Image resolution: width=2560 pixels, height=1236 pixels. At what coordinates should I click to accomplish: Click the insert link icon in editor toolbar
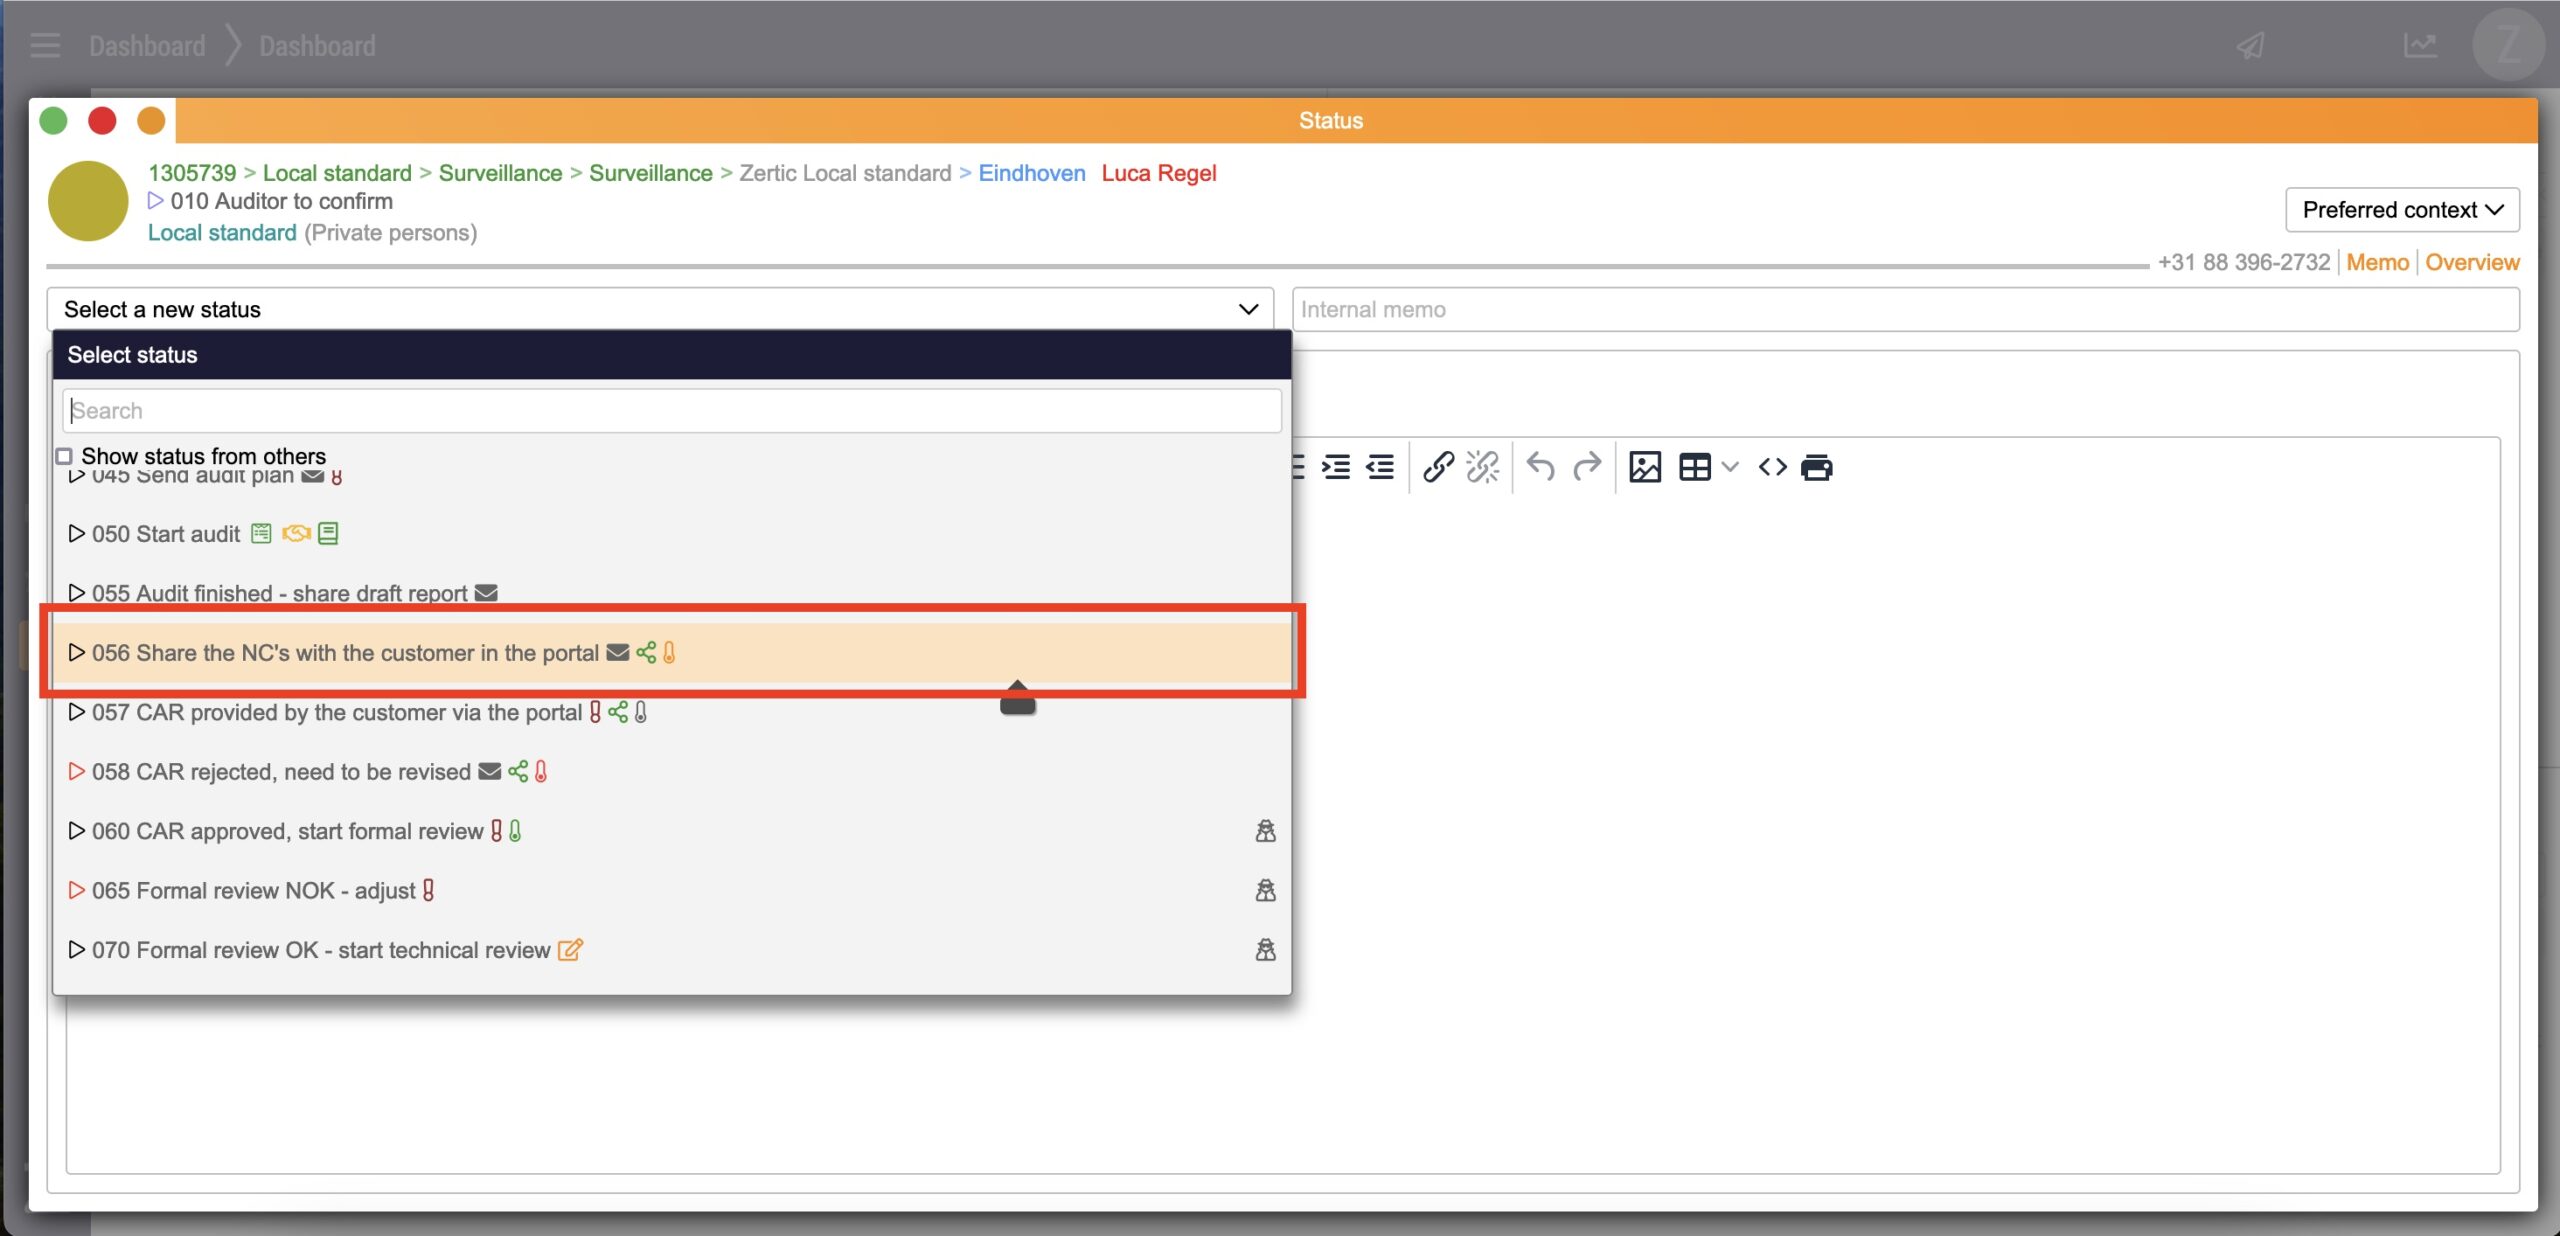point(1438,467)
